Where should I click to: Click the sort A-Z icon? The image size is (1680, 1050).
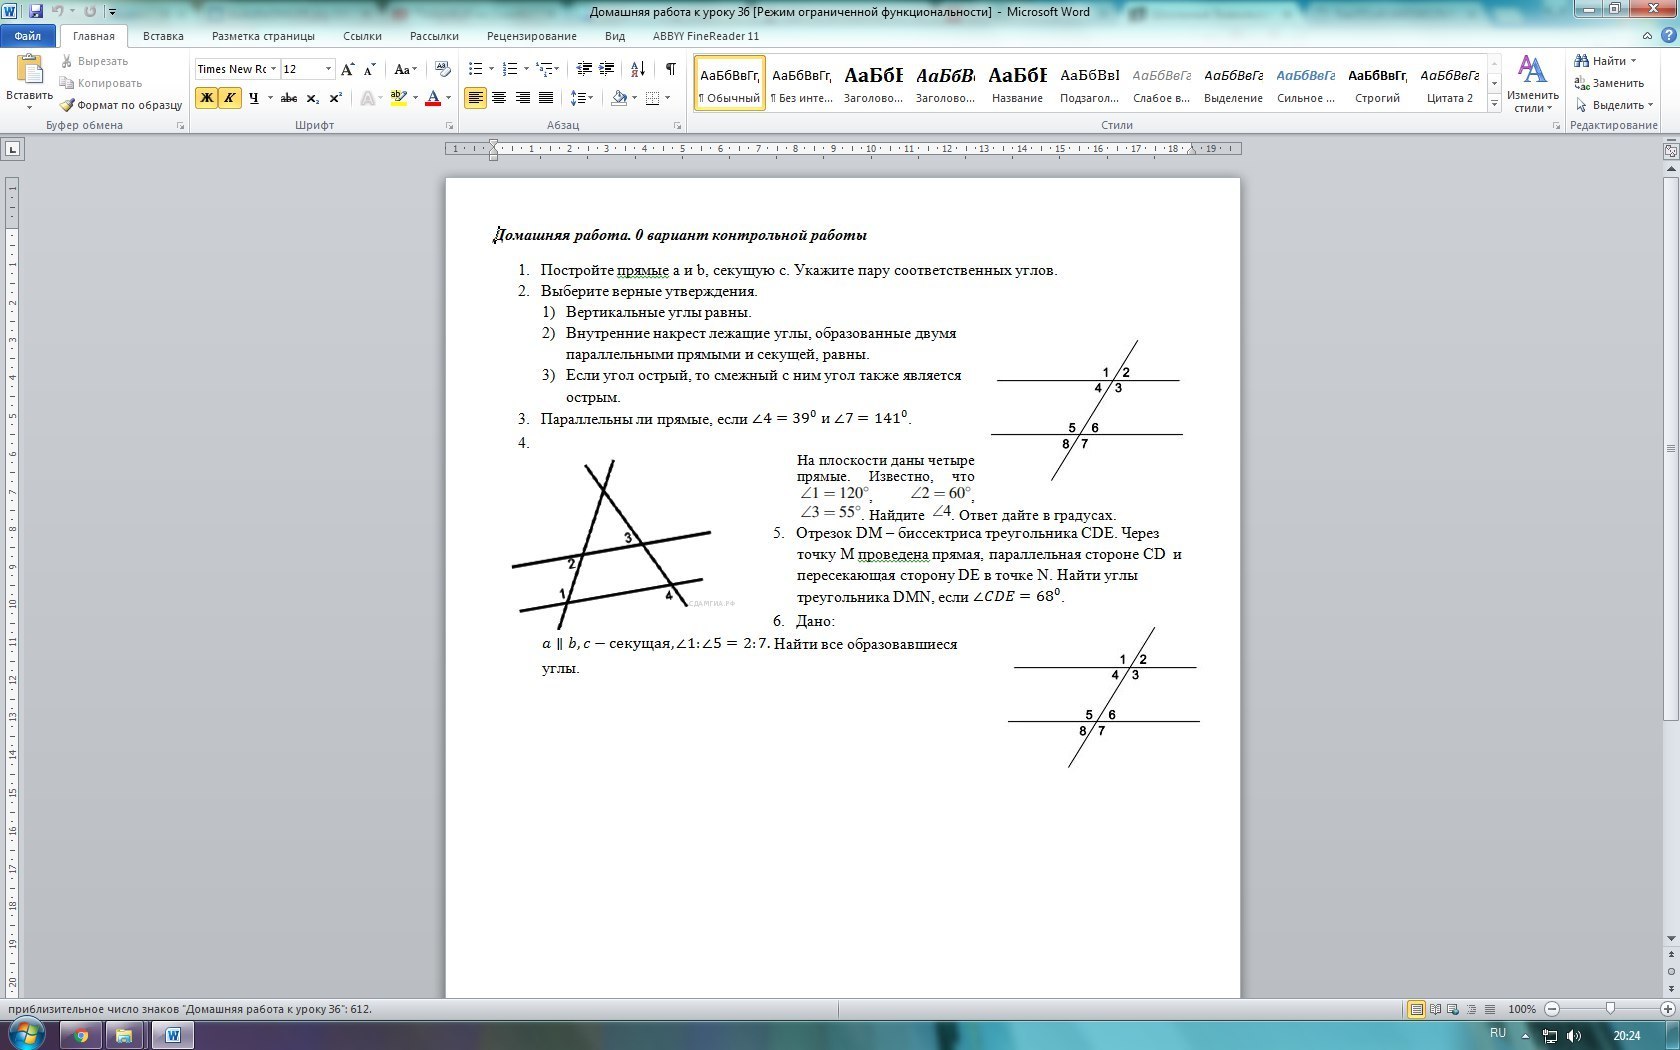(x=638, y=69)
